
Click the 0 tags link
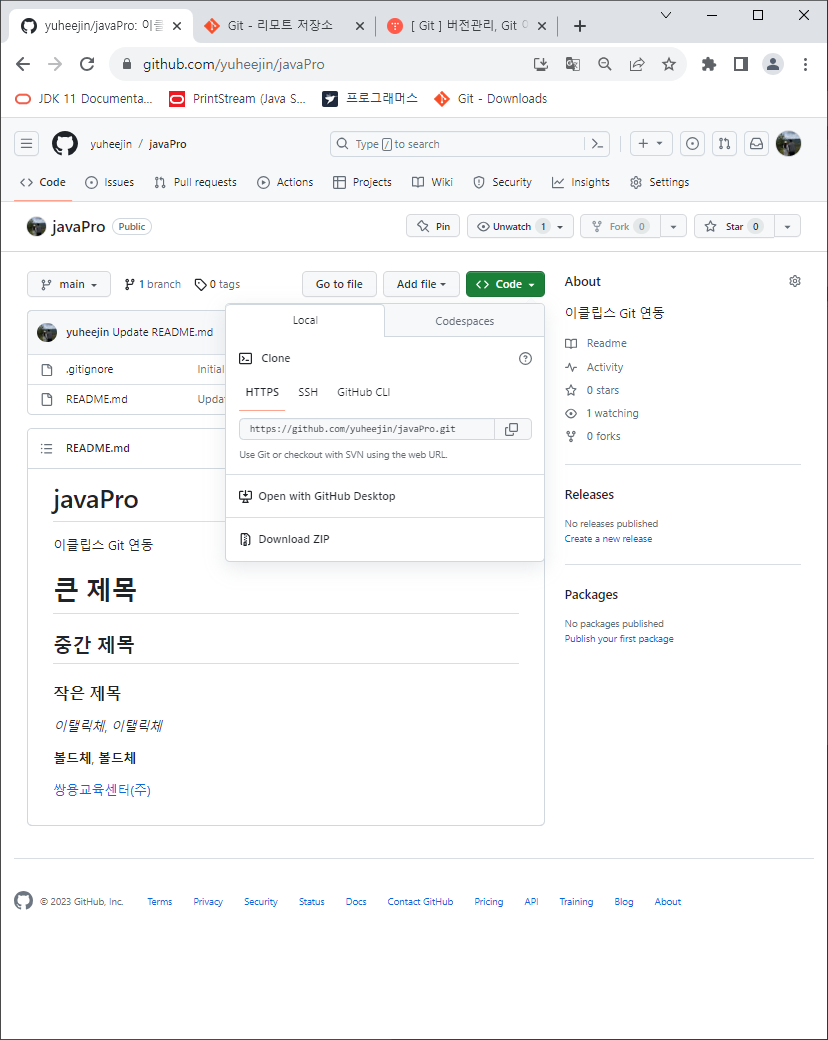coord(217,284)
